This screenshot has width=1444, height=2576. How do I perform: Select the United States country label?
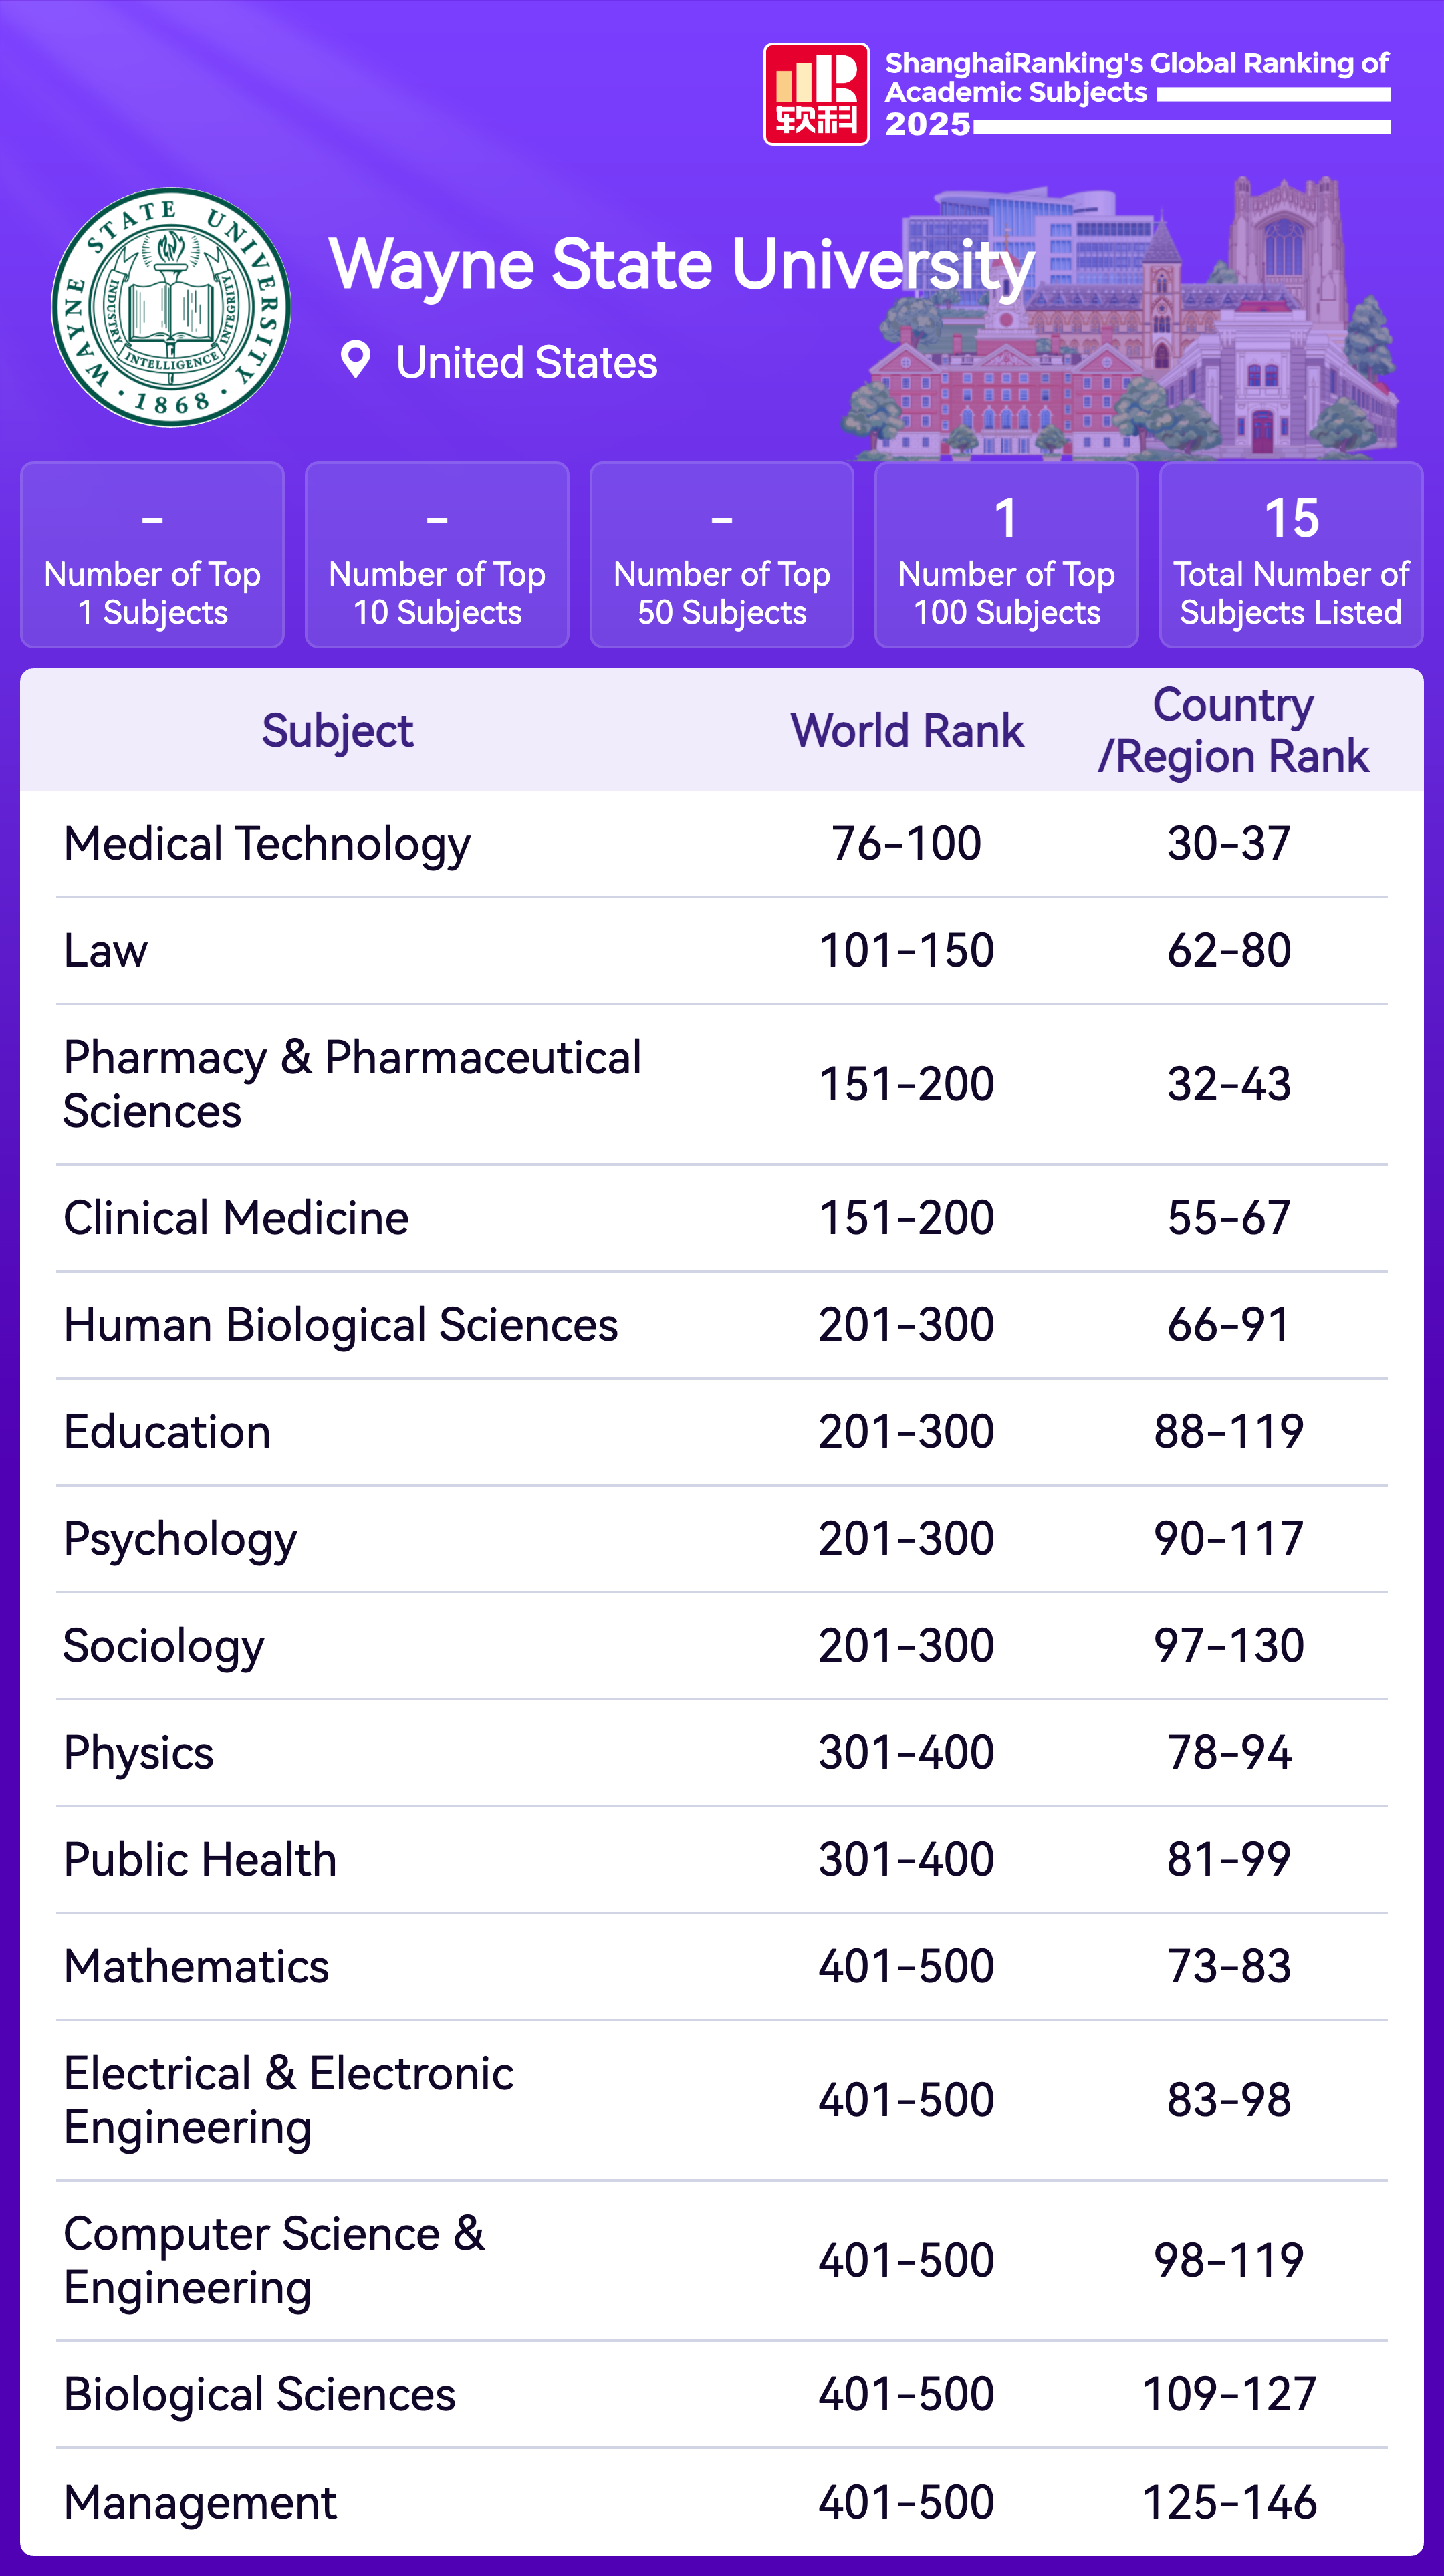click(x=526, y=362)
